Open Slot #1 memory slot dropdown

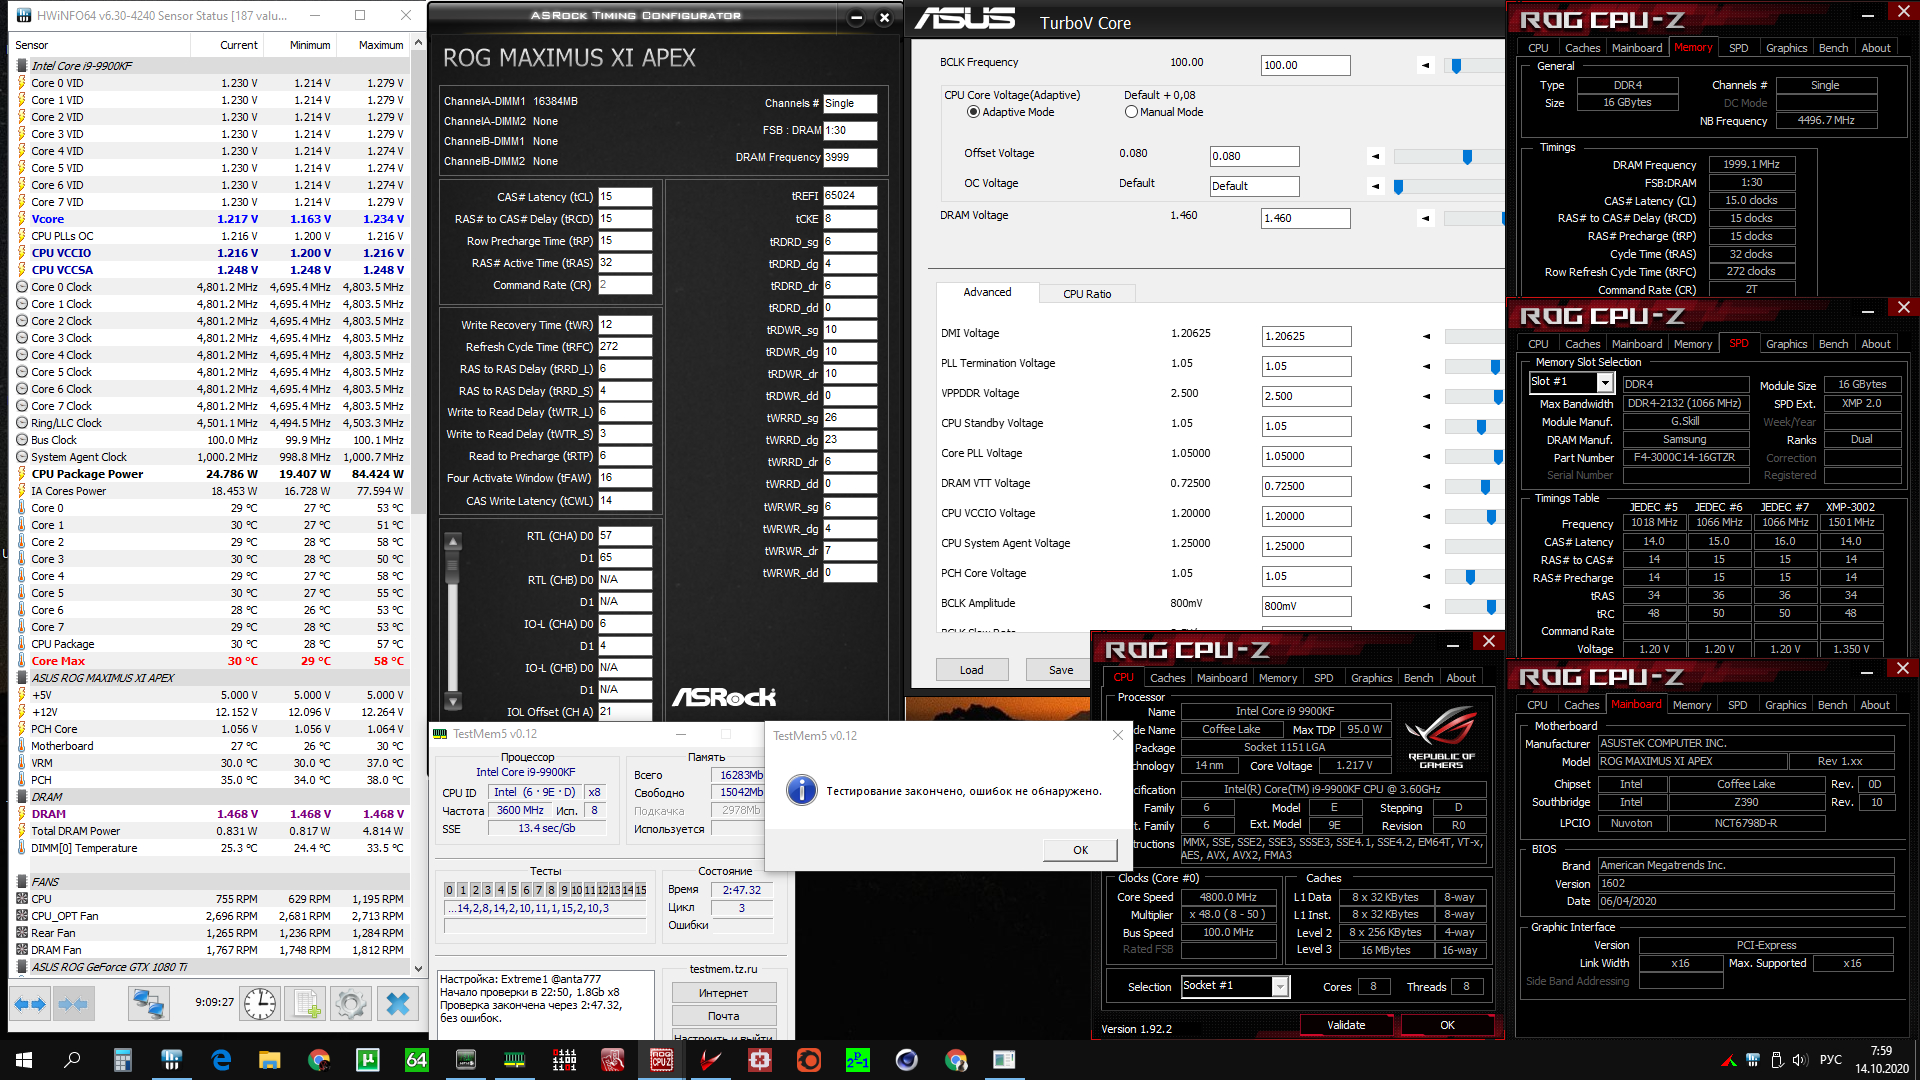pos(1605,382)
